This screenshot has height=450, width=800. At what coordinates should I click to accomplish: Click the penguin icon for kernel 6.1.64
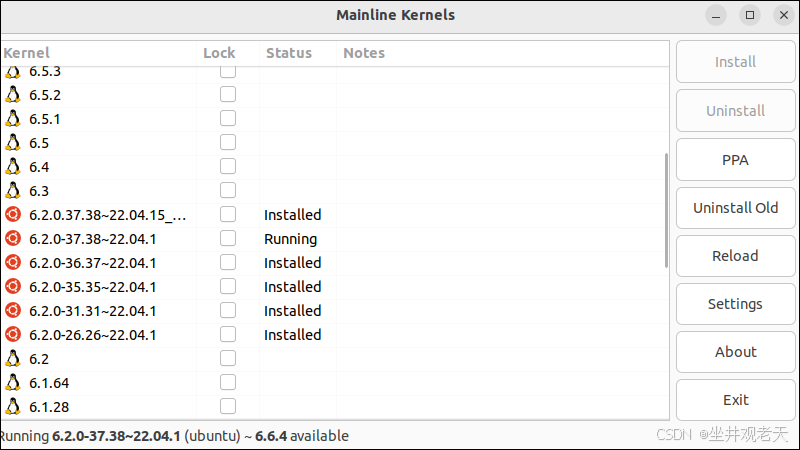[13, 383]
